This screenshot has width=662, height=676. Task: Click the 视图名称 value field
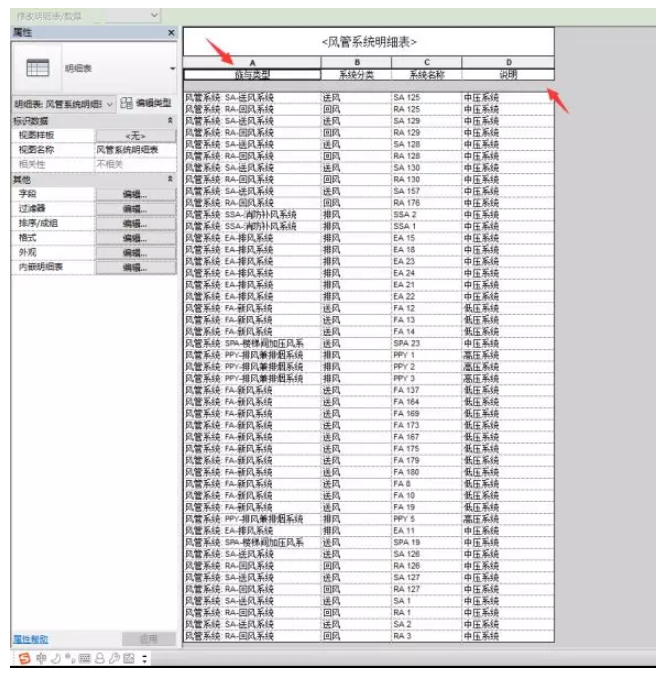pyautogui.click(x=135, y=150)
